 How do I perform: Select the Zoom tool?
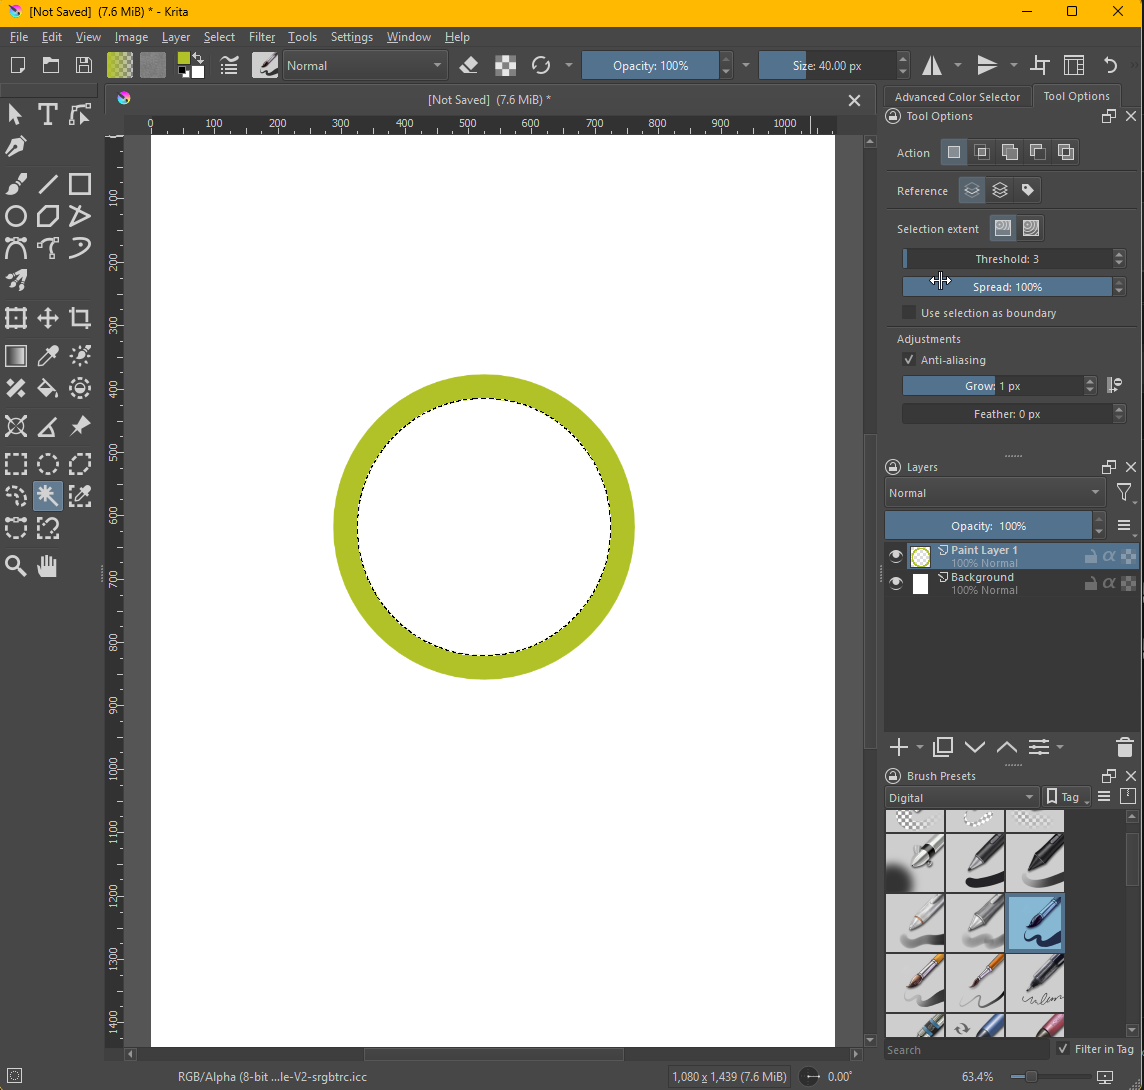(x=16, y=566)
